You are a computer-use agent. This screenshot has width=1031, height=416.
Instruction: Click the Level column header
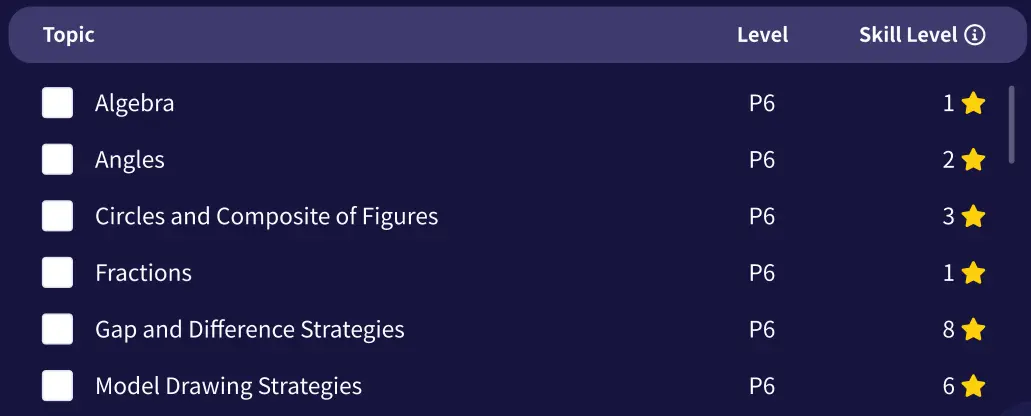763,35
